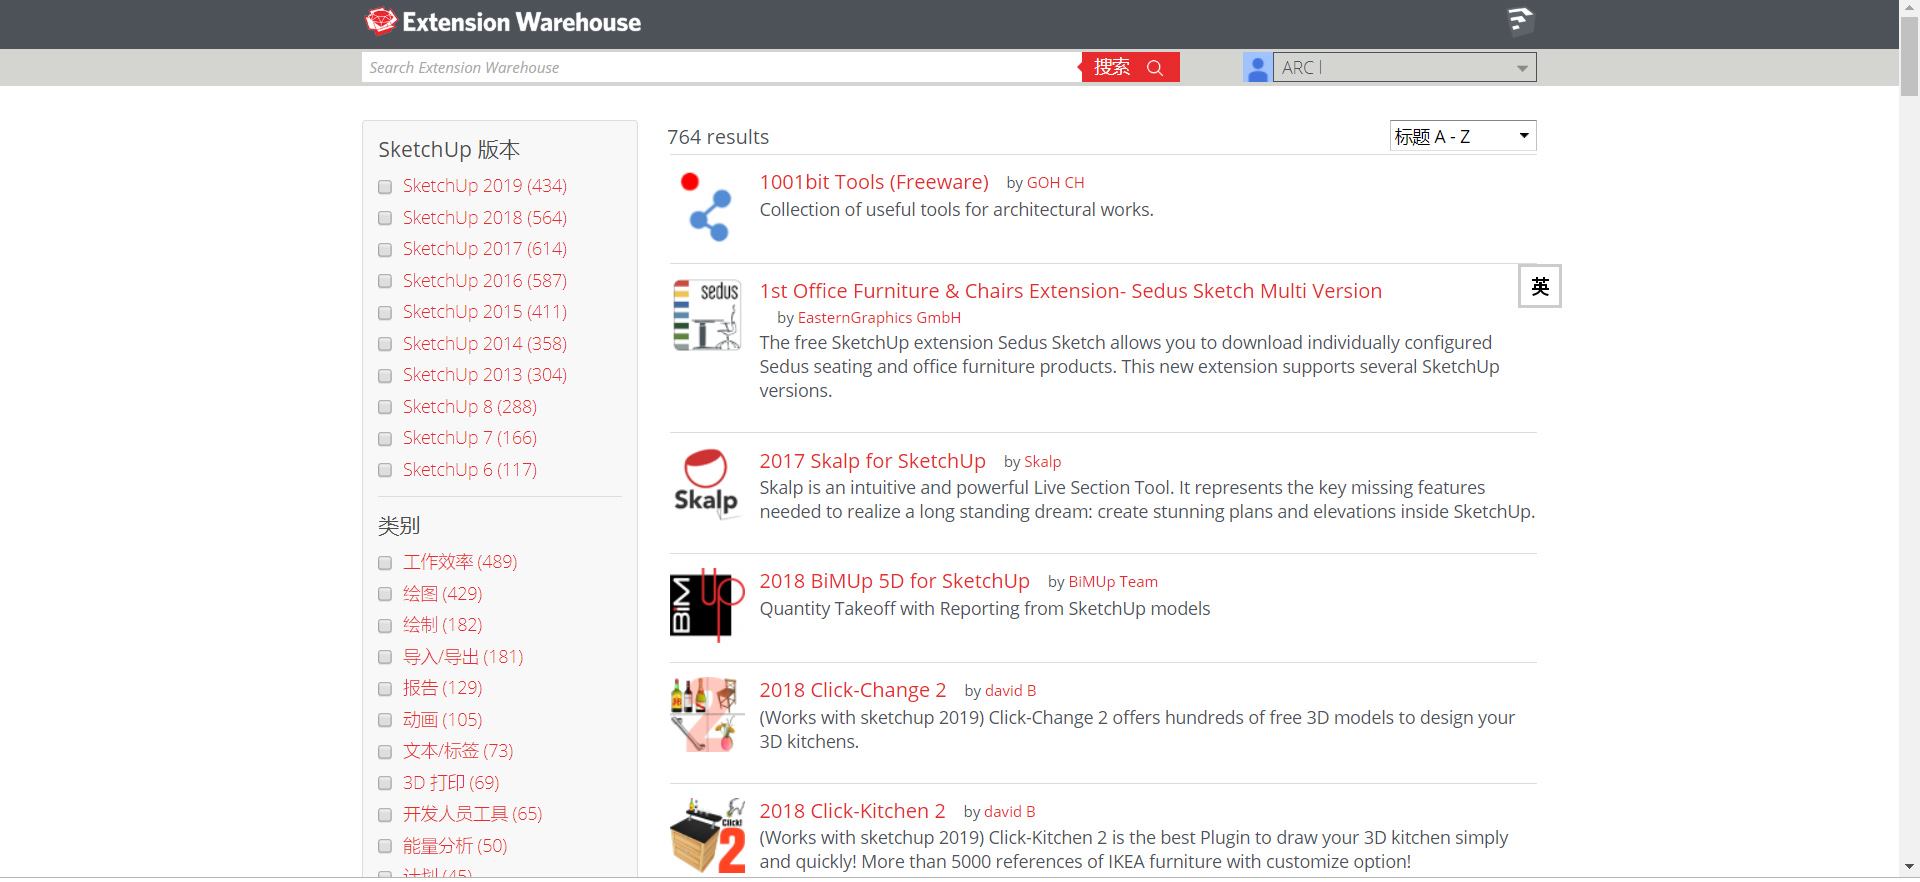Open the 2017 Skalp for SketchUp link
Viewport: 1920px width, 882px height.
click(x=872, y=461)
